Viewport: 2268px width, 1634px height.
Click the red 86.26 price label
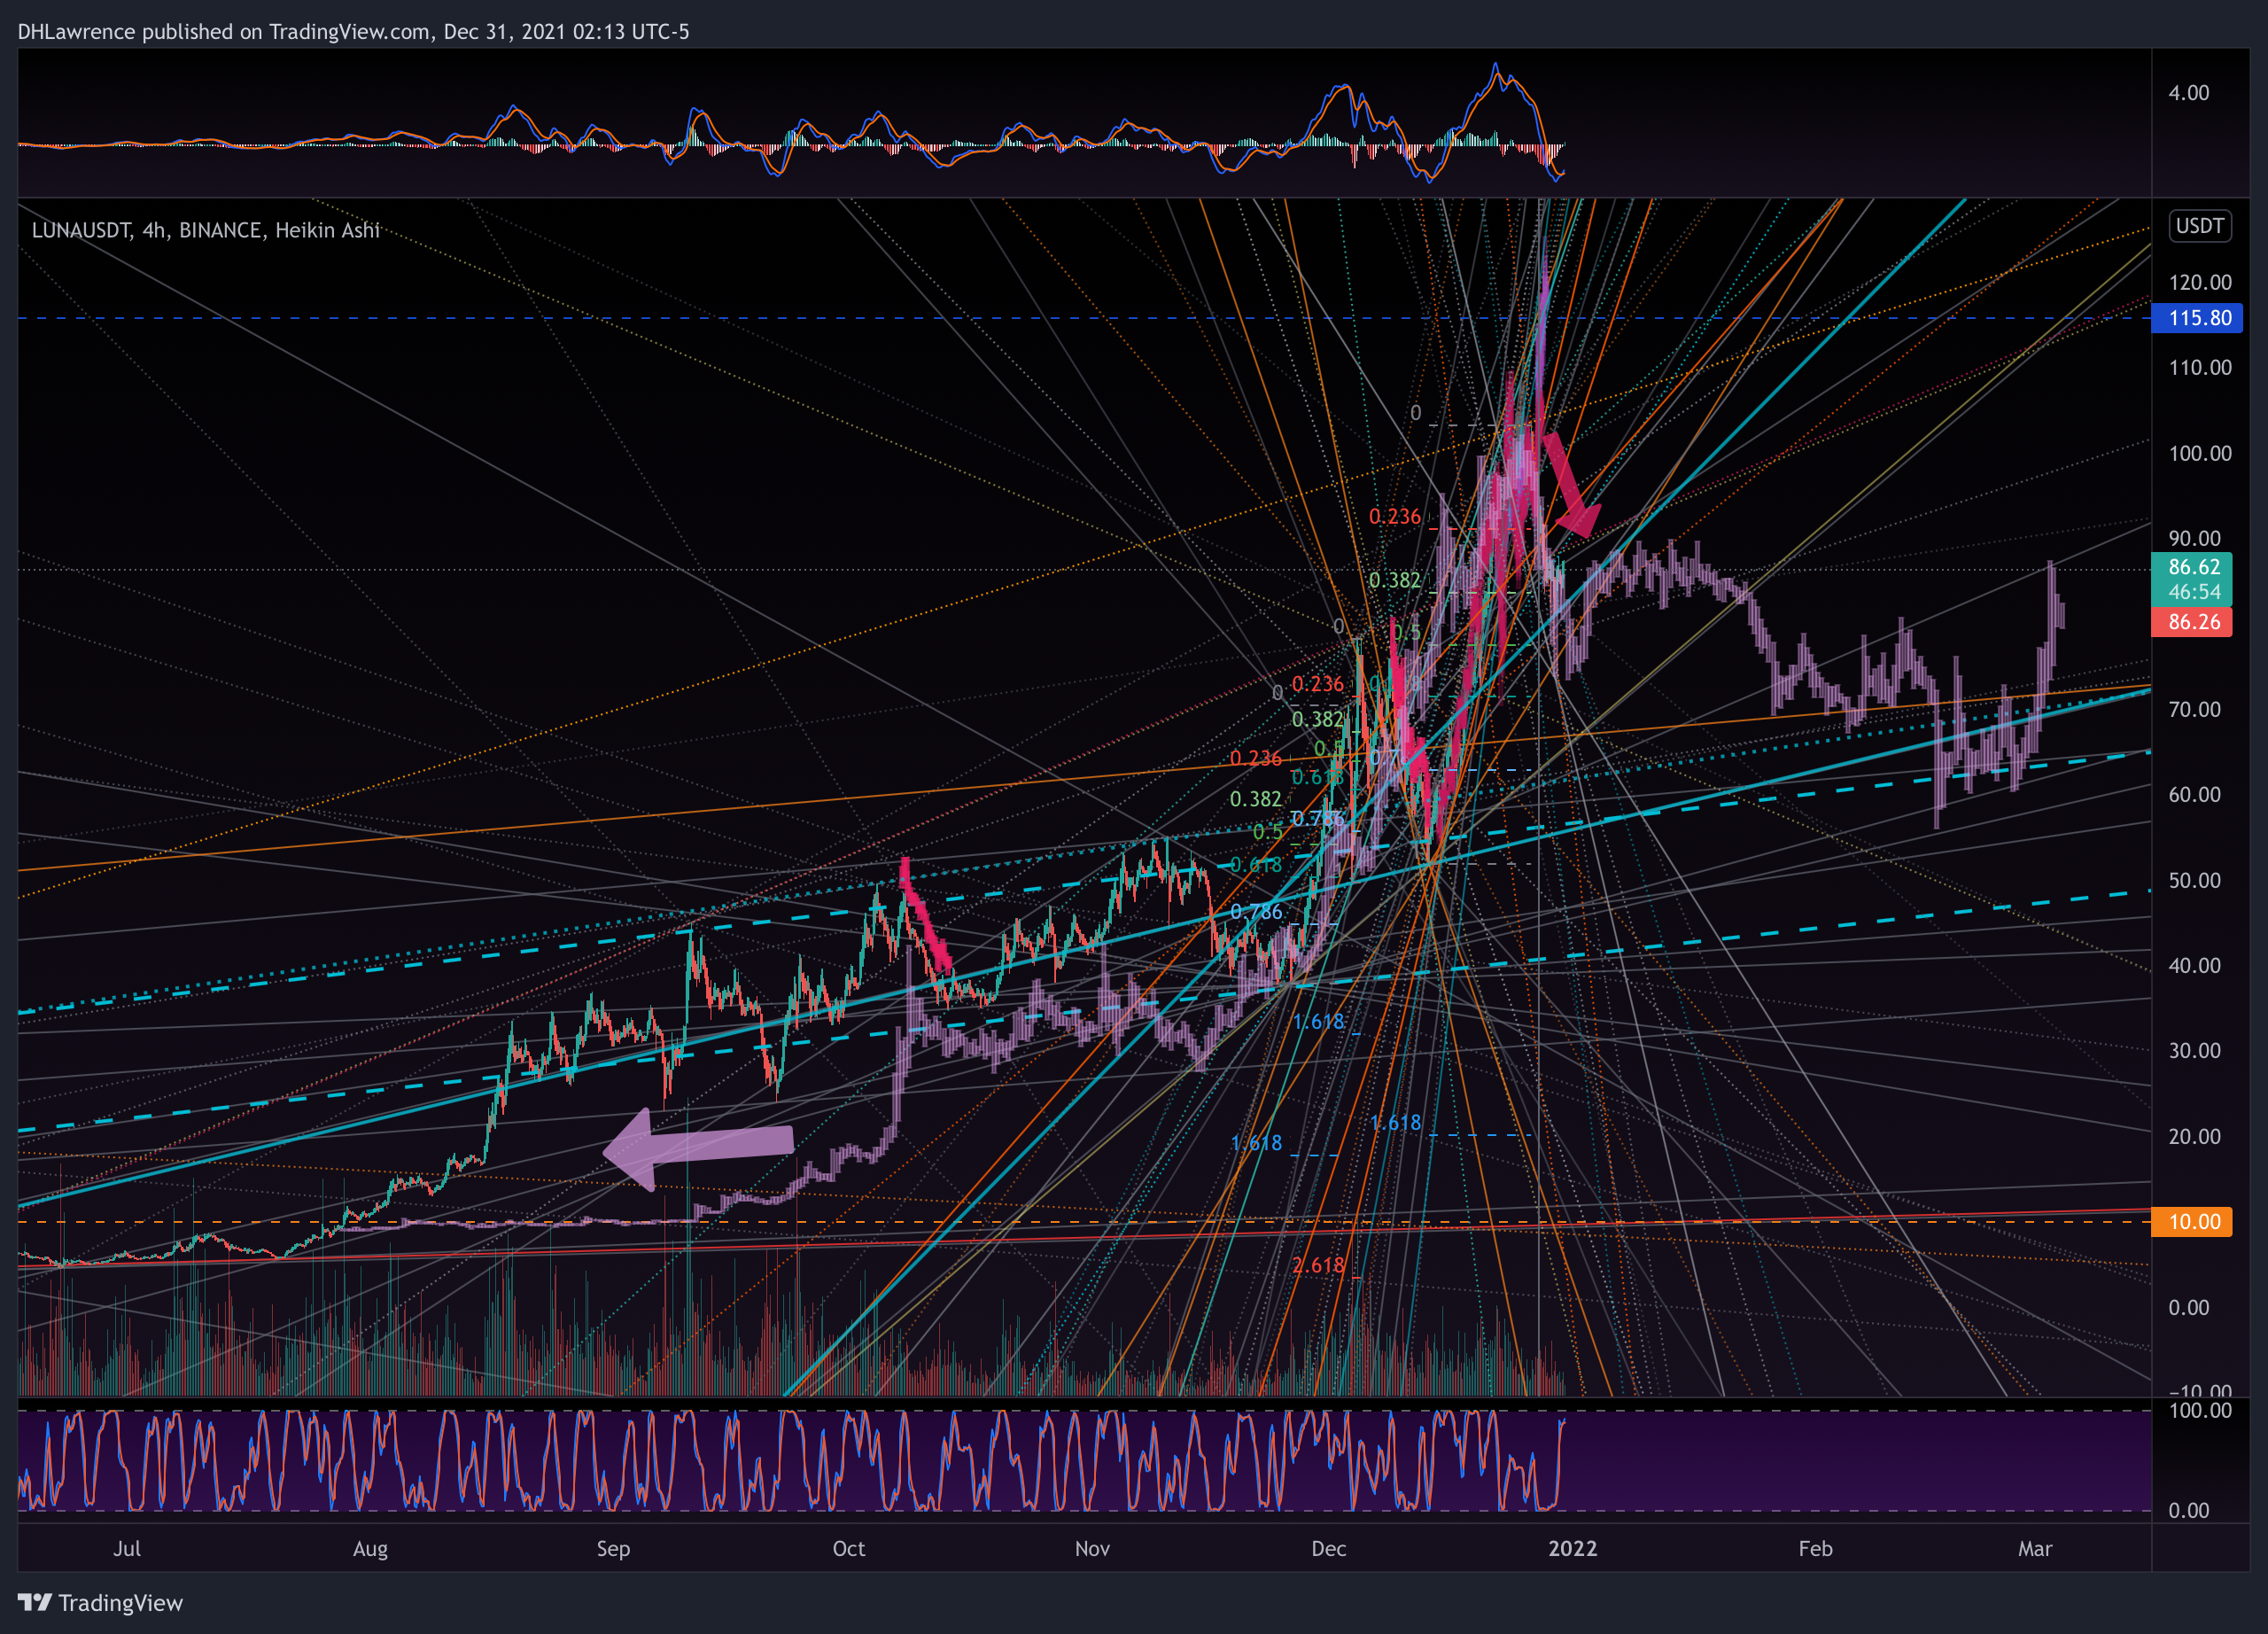pos(2191,622)
